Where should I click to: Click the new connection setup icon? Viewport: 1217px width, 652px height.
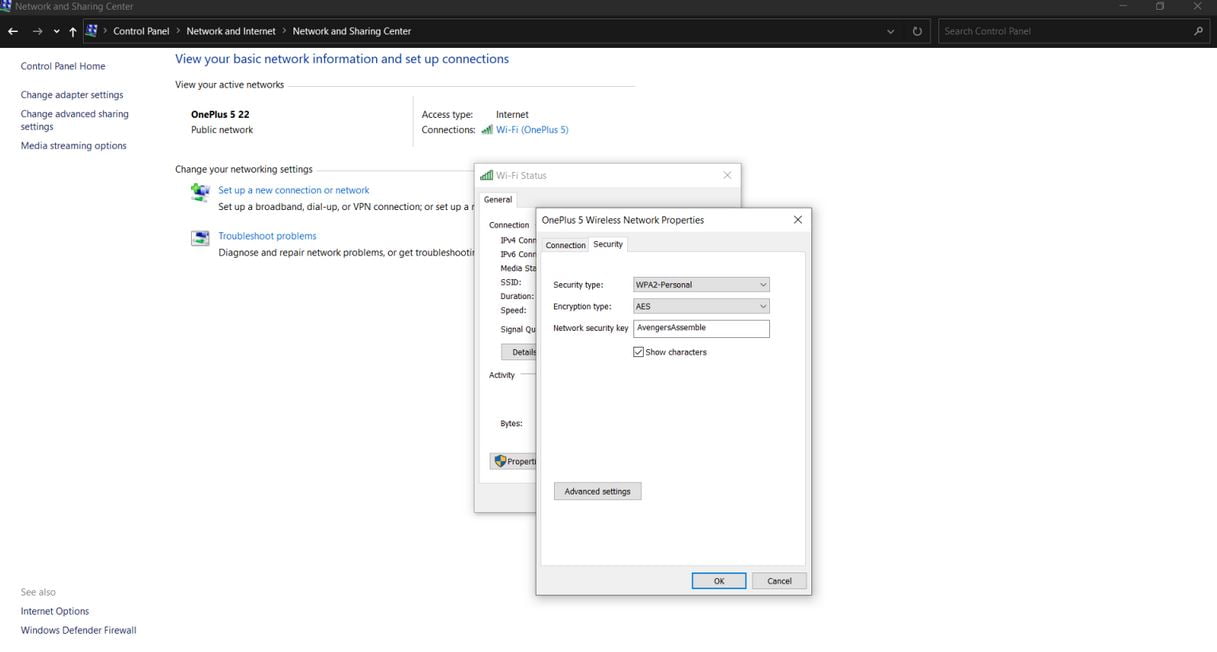[x=200, y=191]
